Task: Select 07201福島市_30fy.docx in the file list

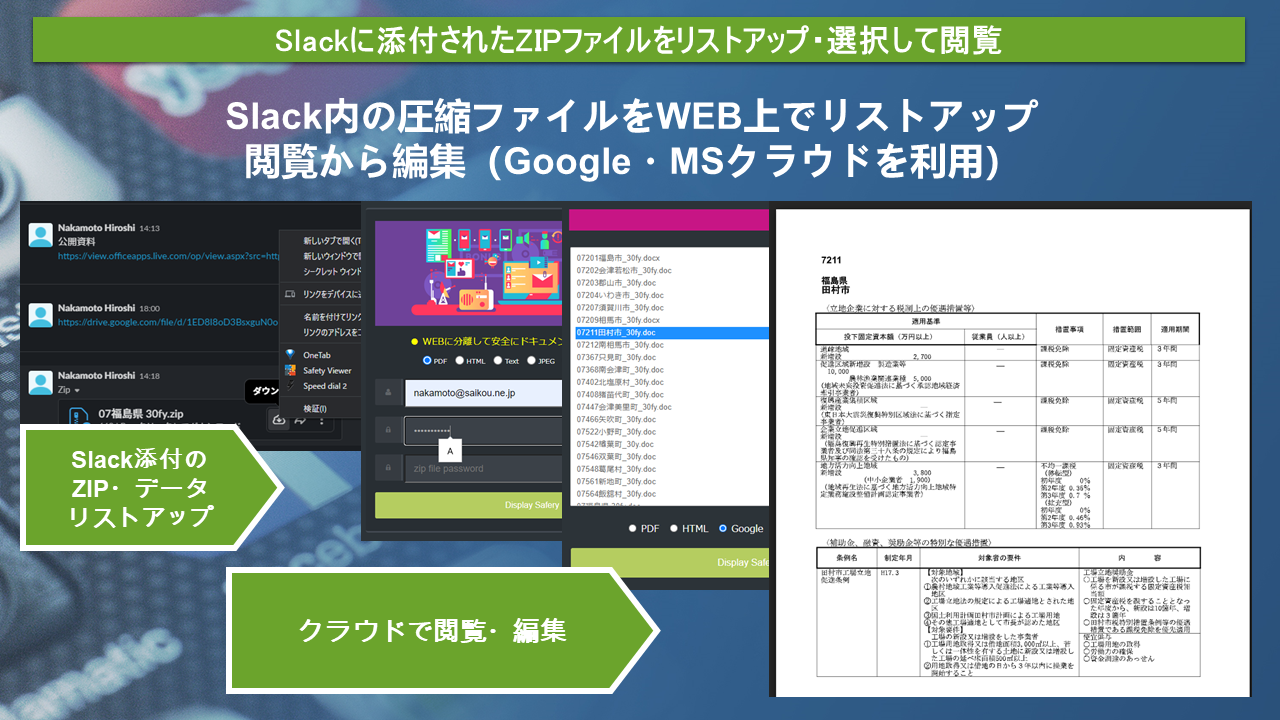Action: [618, 258]
